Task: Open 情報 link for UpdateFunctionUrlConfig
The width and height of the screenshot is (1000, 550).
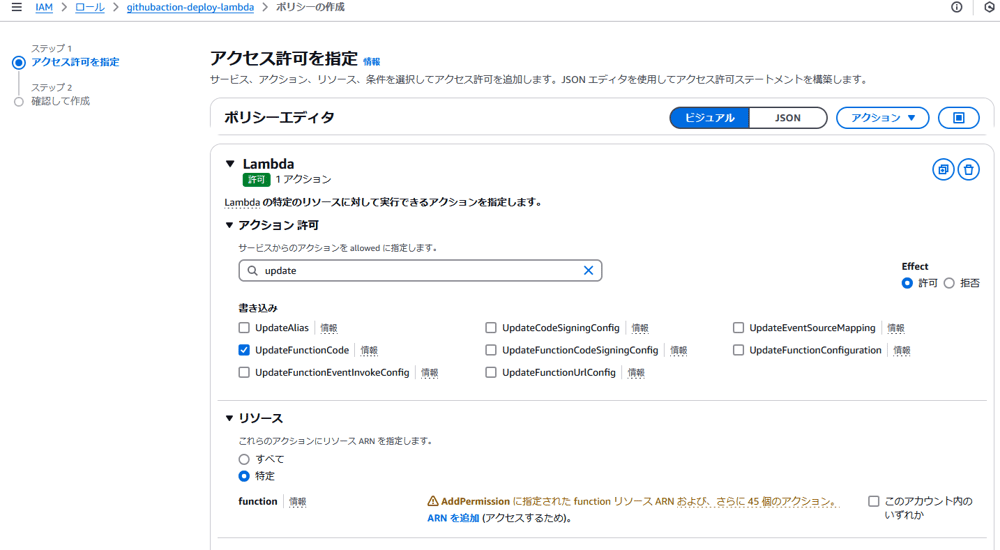Action: [x=636, y=373]
